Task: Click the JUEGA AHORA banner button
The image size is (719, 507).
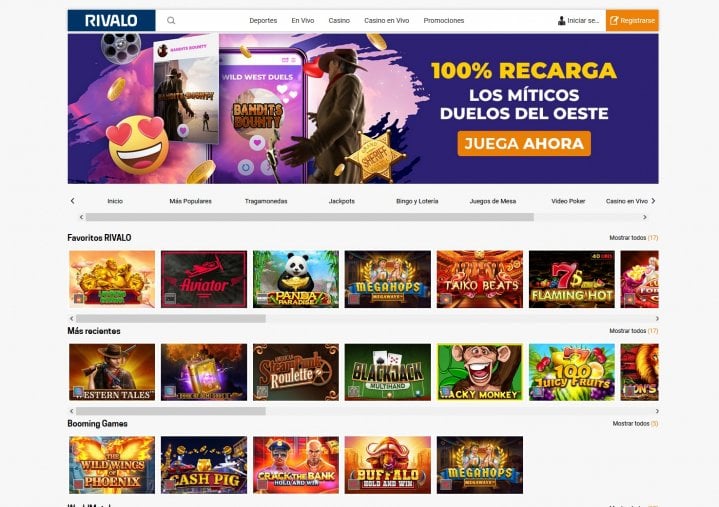Action: [x=524, y=143]
